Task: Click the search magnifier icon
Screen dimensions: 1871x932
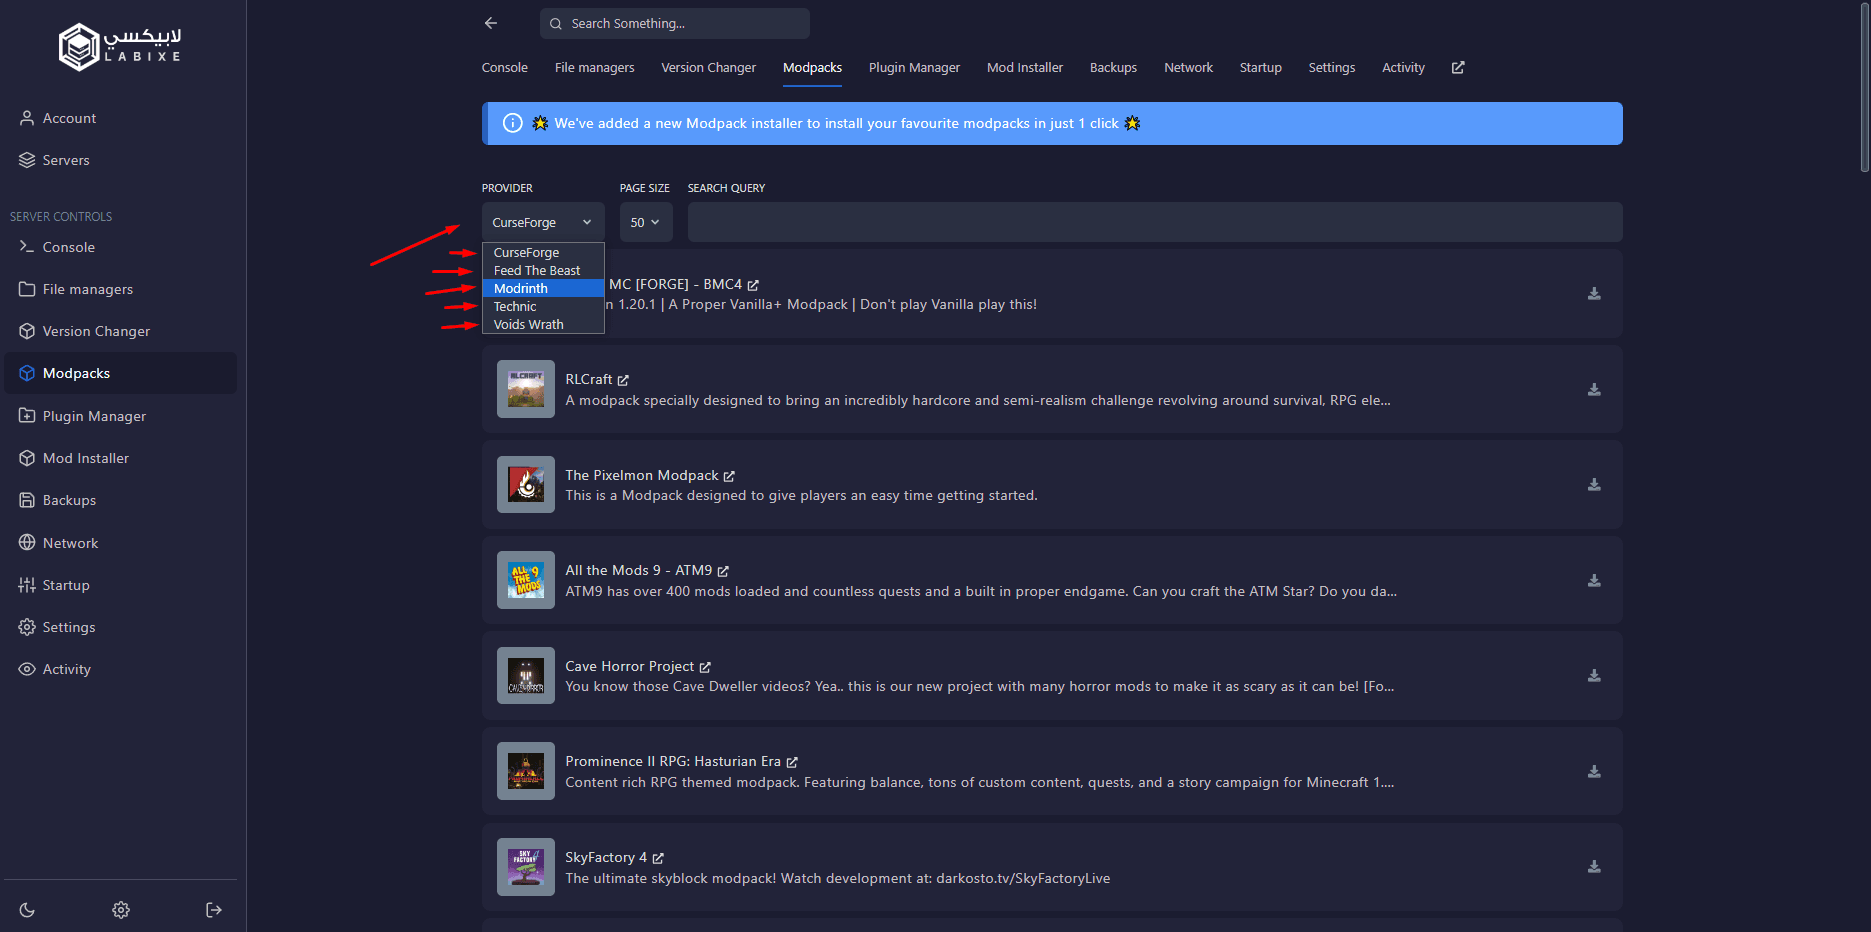Action: pyautogui.click(x=556, y=24)
